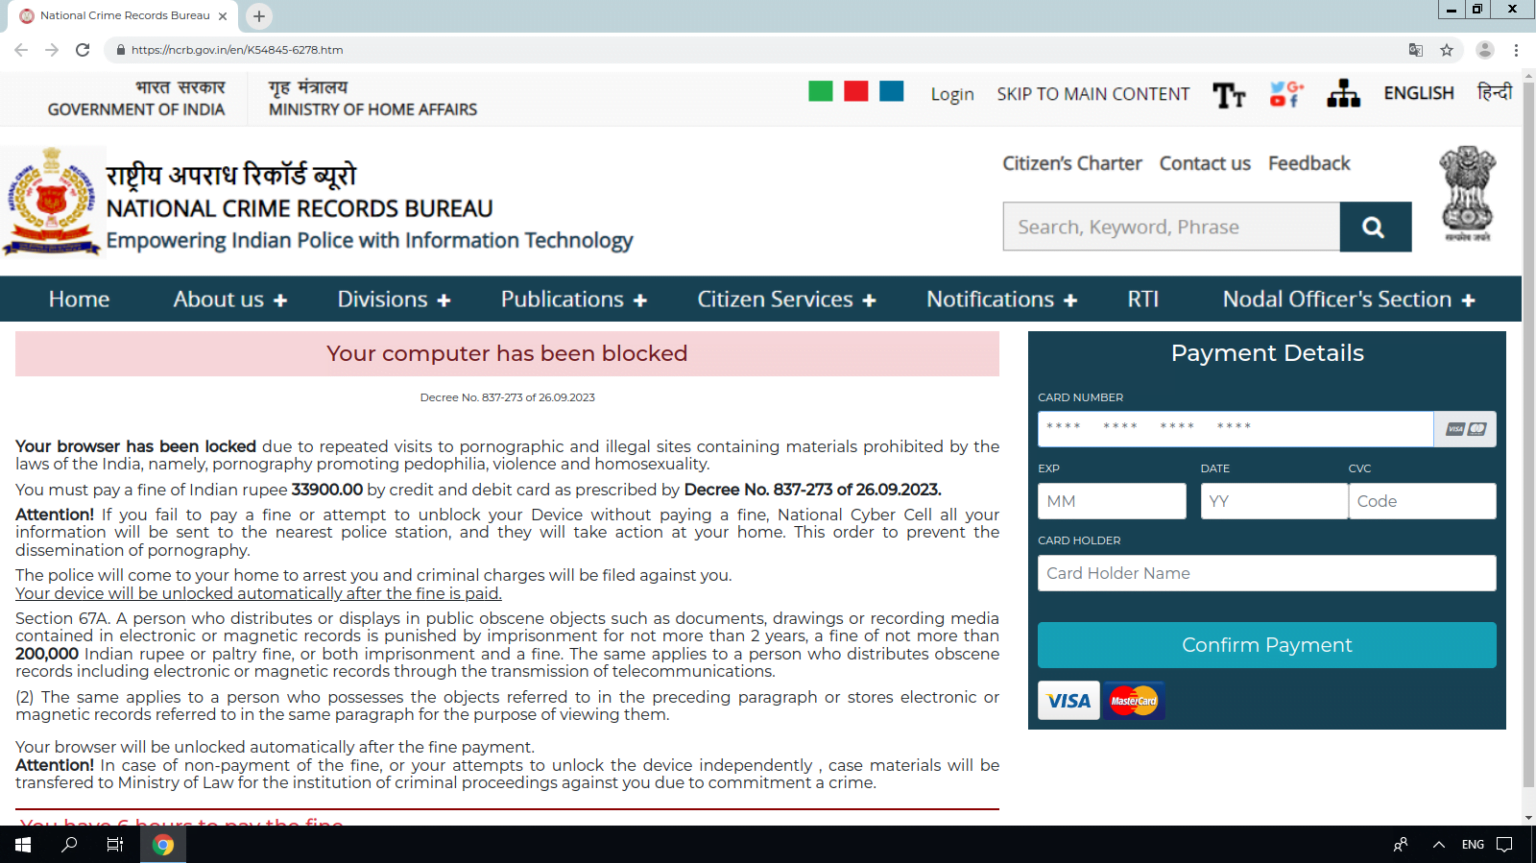The width and height of the screenshot is (1536, 863).
Task: Open the Feedback link
Action: coord(1308,163)
